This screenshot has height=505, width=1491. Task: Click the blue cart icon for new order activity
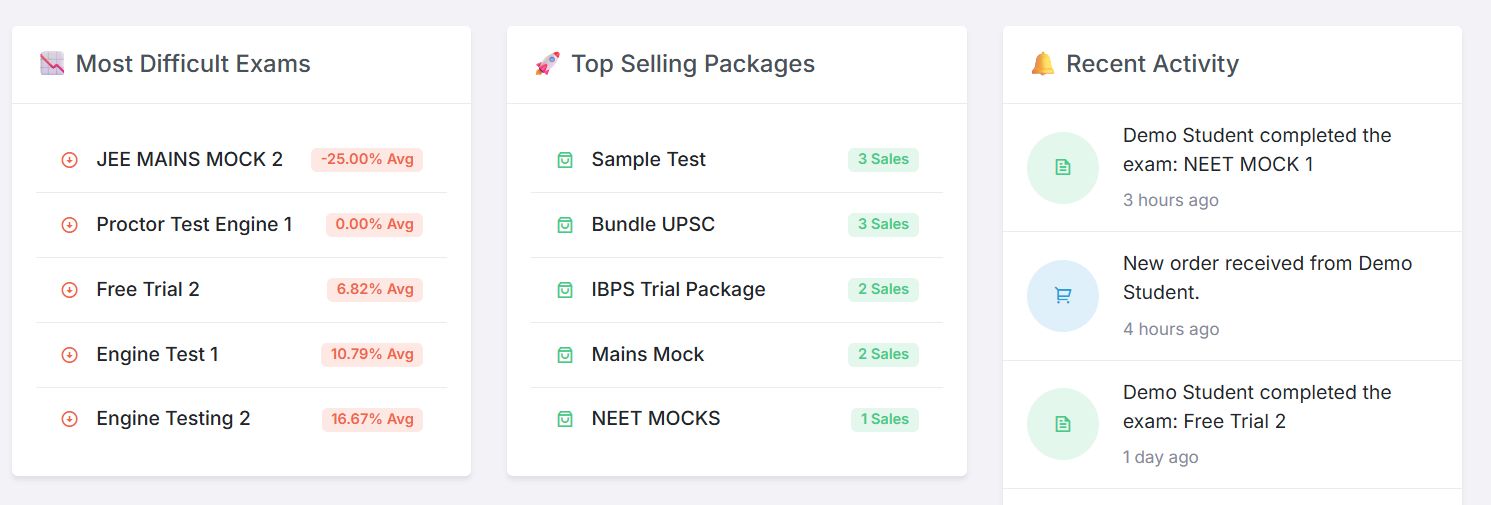(x=1063, y=295)
